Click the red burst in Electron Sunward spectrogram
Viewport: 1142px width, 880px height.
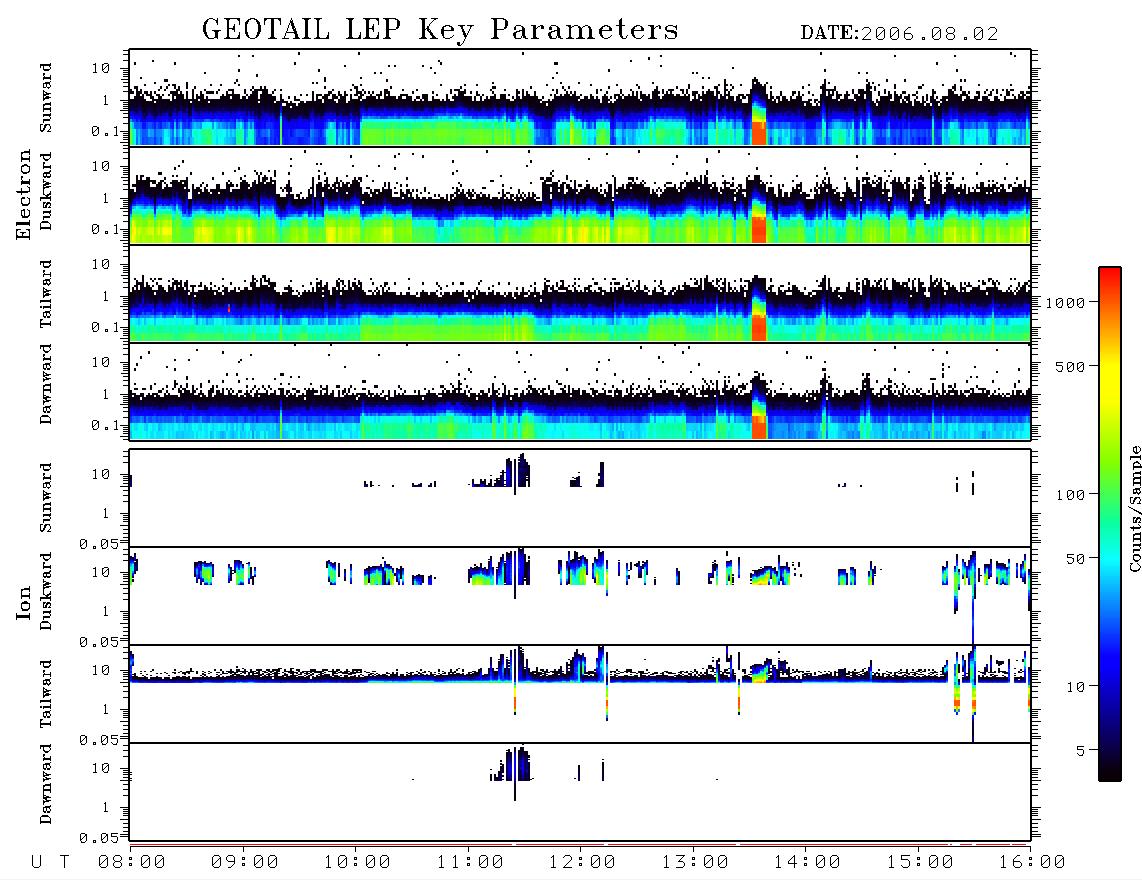point(759,133)
